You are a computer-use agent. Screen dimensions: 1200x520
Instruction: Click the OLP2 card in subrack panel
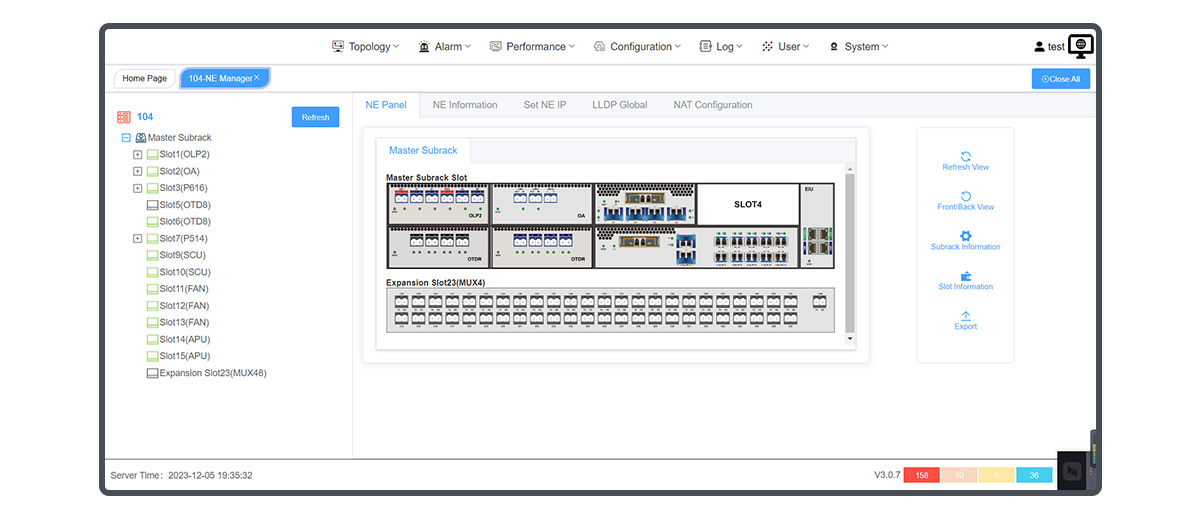coord(438,203)
